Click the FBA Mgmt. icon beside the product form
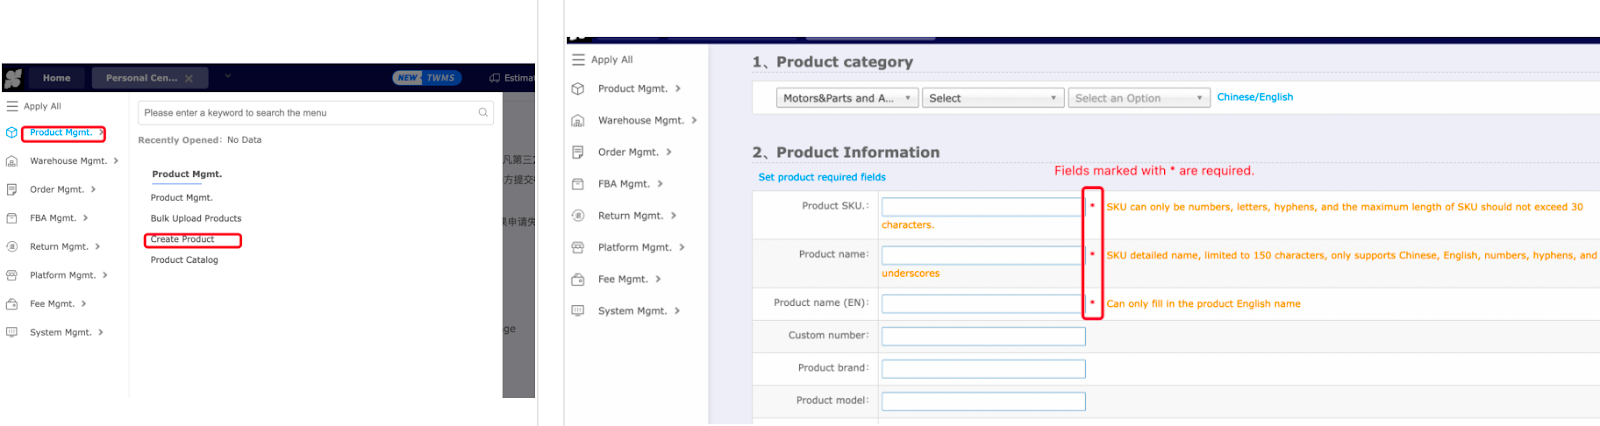The height and width of the screenshot is (426, 1600). (577, 184)
